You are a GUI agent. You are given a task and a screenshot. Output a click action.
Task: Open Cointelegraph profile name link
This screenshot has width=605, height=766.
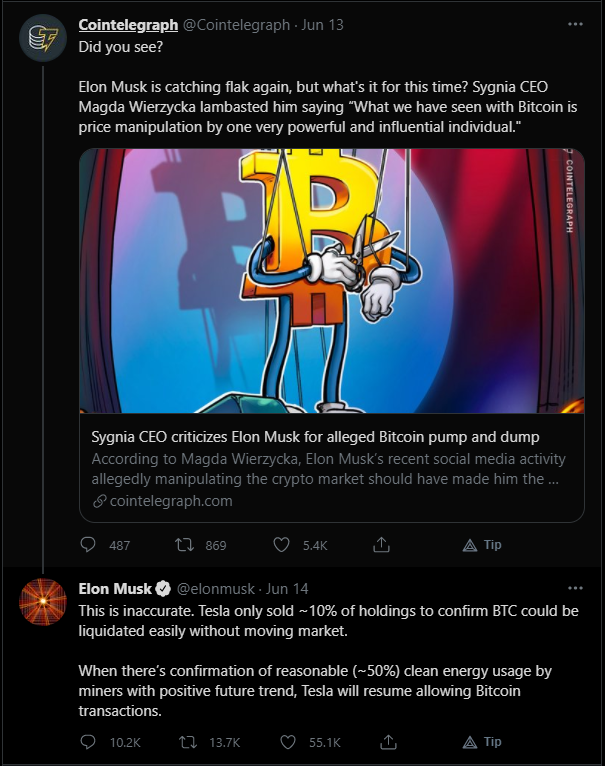click(128, 25)
